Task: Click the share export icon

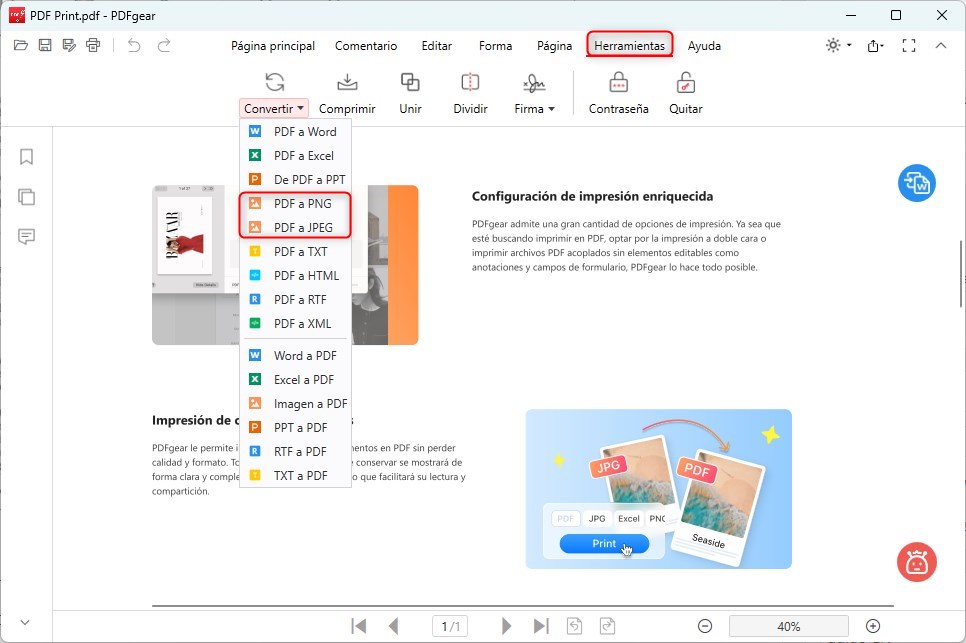Action: click(x=875, y=46)
